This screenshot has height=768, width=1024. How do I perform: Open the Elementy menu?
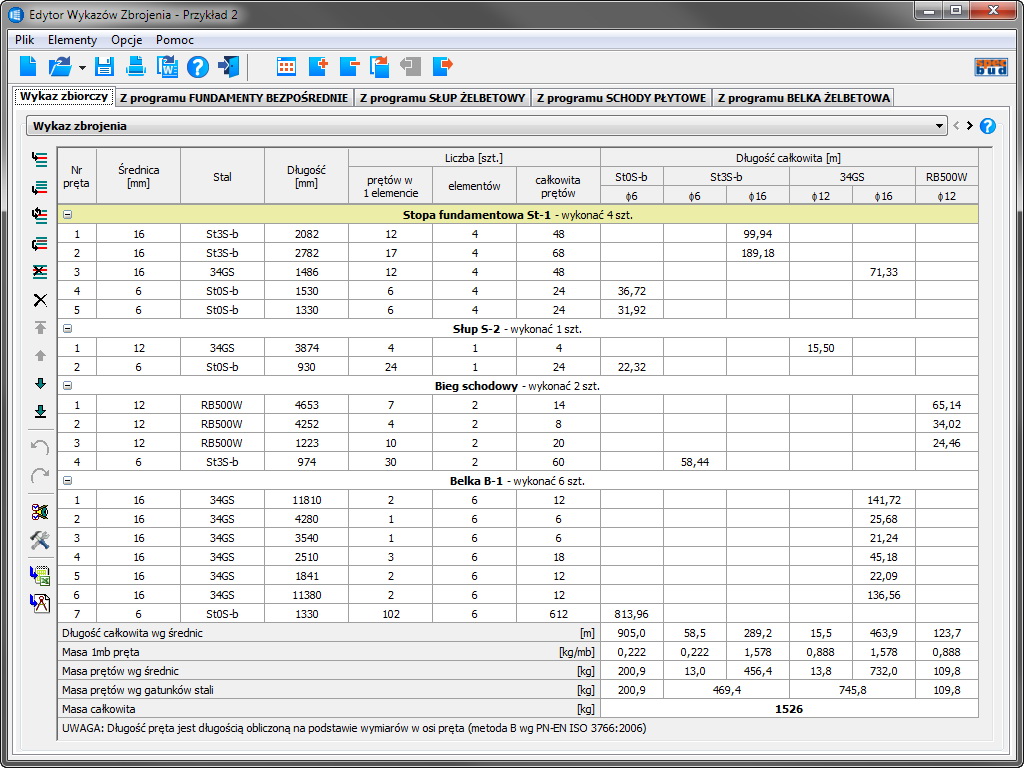click(x=72, y=40)
